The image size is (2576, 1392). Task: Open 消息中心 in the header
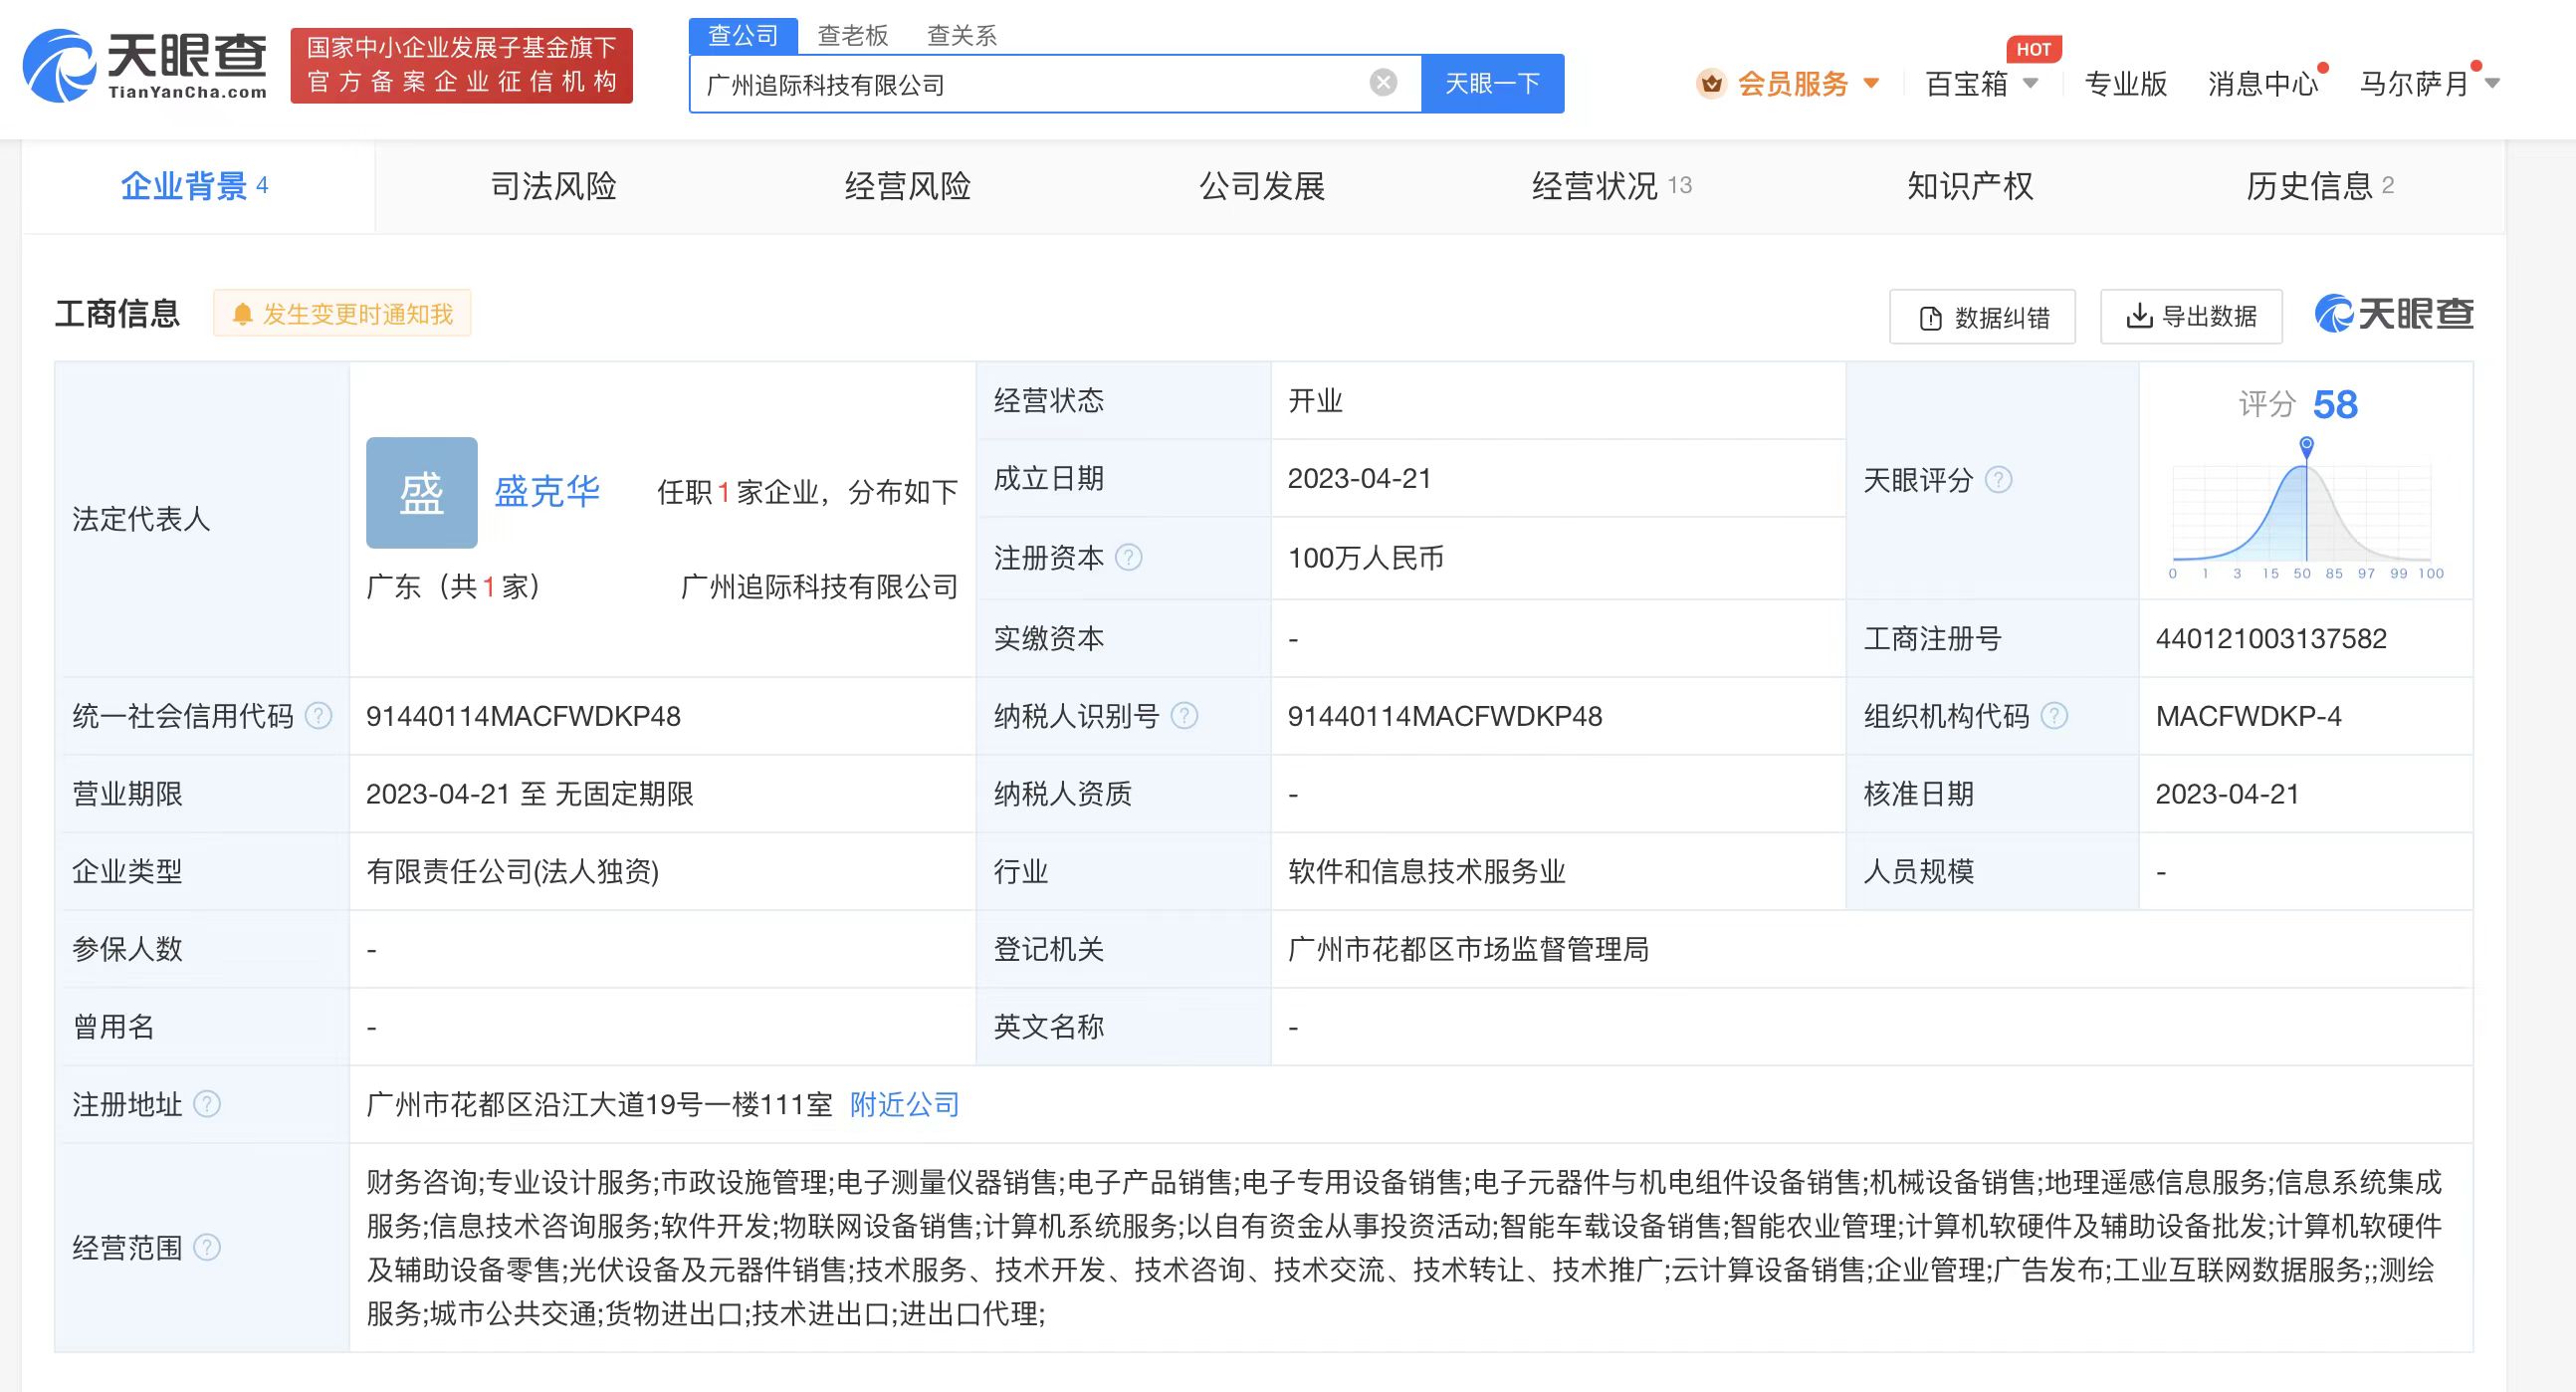[2263, 83]
